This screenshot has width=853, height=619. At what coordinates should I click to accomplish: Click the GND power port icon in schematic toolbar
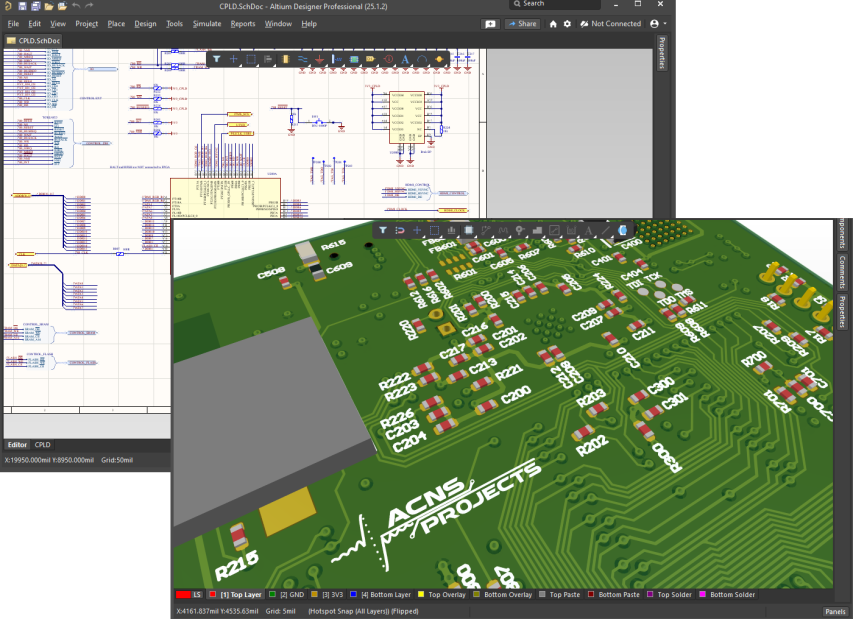coord(319,59)
